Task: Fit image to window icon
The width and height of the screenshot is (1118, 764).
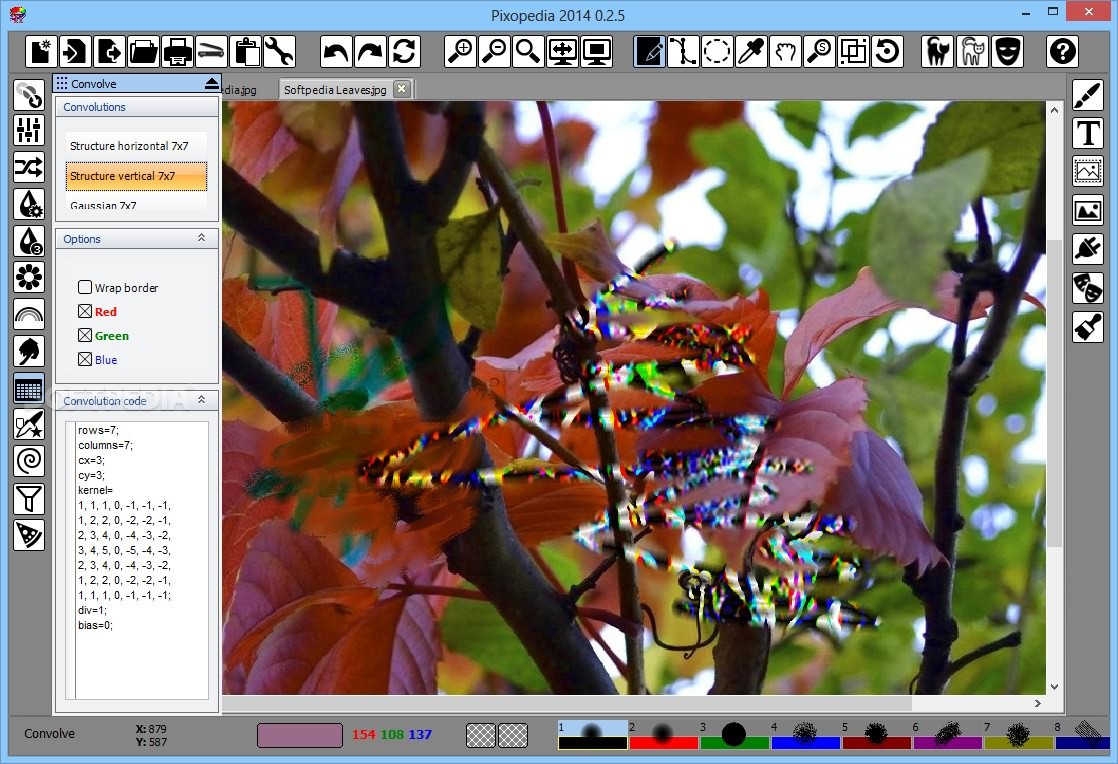Action: [563, 51]
